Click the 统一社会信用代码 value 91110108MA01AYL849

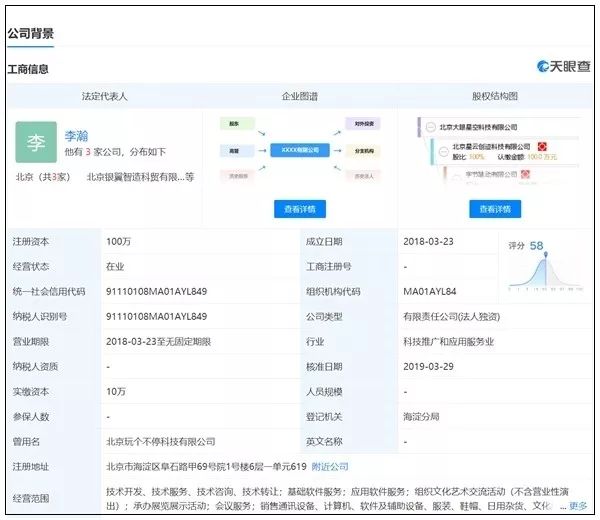(x=156, y=291)
